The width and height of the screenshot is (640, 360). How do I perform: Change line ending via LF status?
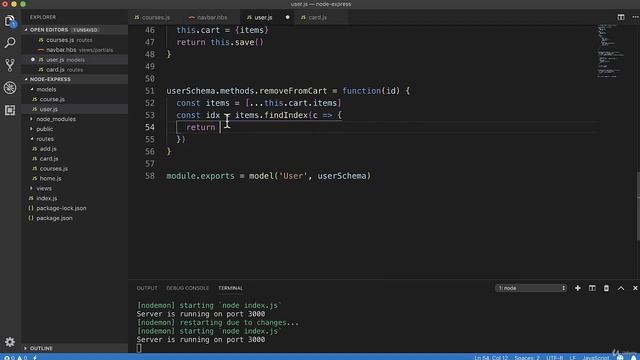572,357
